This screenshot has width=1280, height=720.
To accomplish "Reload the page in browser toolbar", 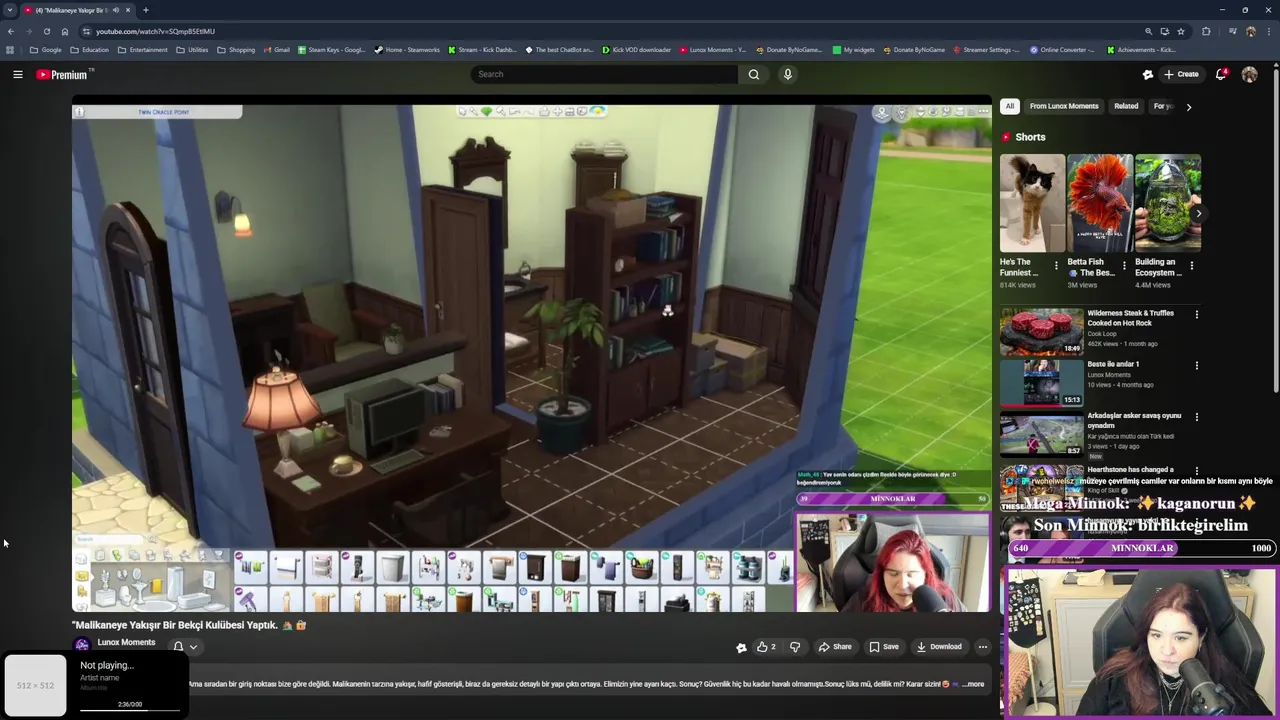I will coord(46,31).
